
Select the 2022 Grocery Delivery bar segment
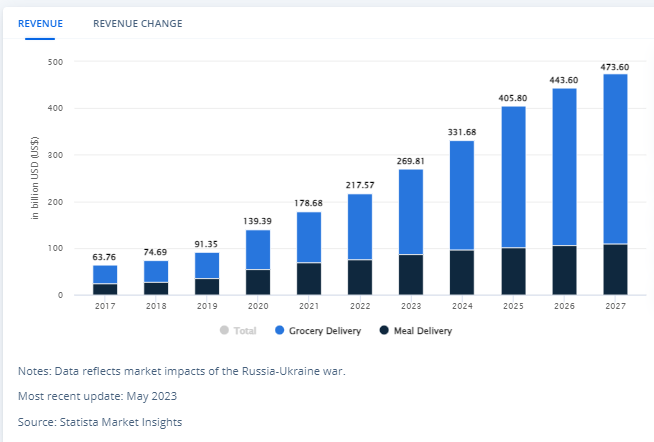(360, 227)
